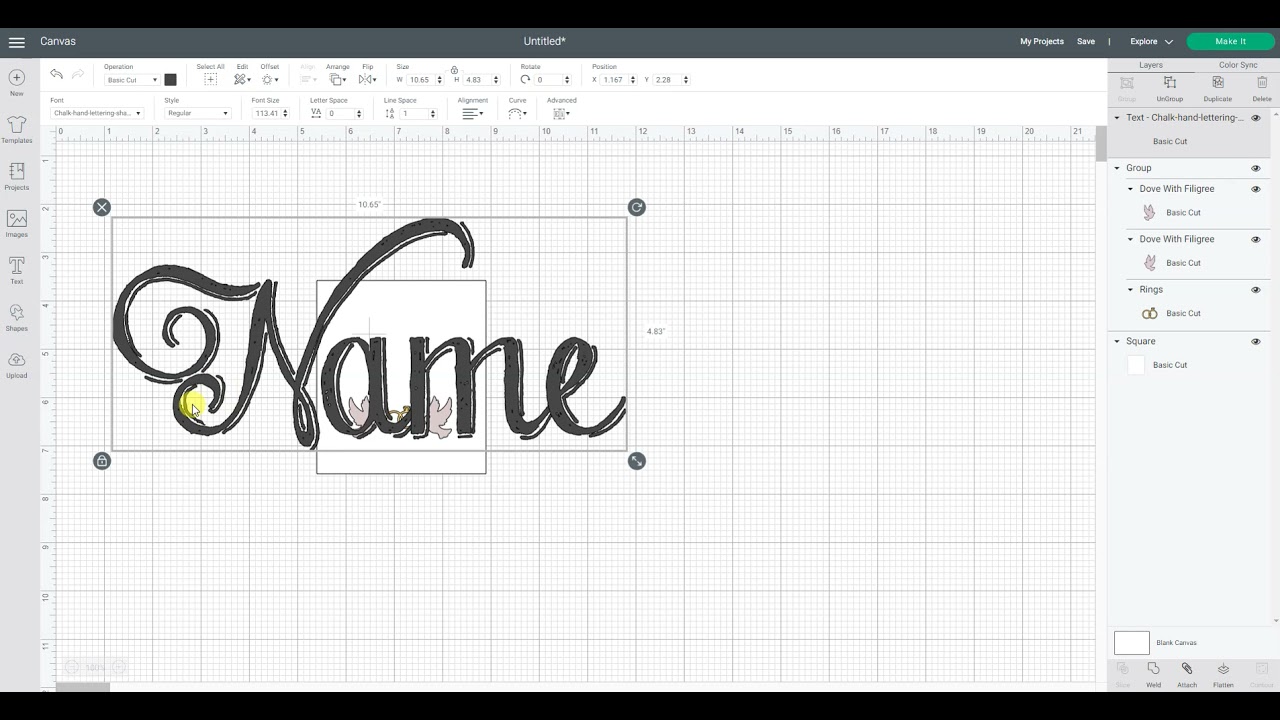Click the rotate handle on selection
The height and width of the screenshot is (720, 1280).
click(x=637, y=207)
